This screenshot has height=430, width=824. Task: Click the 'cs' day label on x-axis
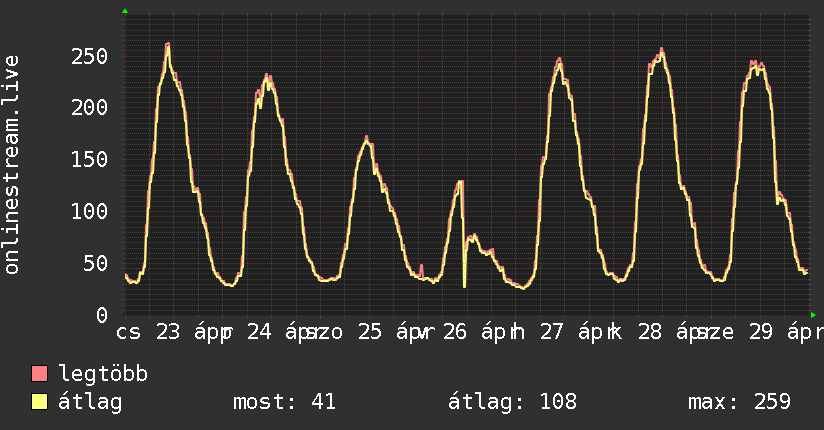click(129, 333)
